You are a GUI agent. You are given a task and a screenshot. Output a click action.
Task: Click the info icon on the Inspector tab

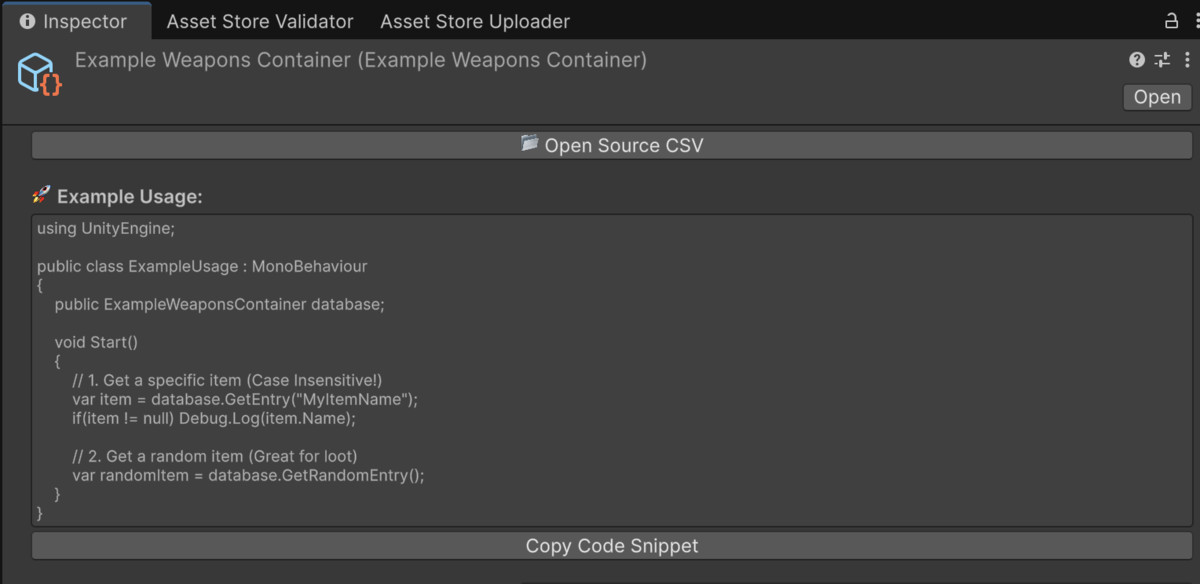click(x=27, y=21)
